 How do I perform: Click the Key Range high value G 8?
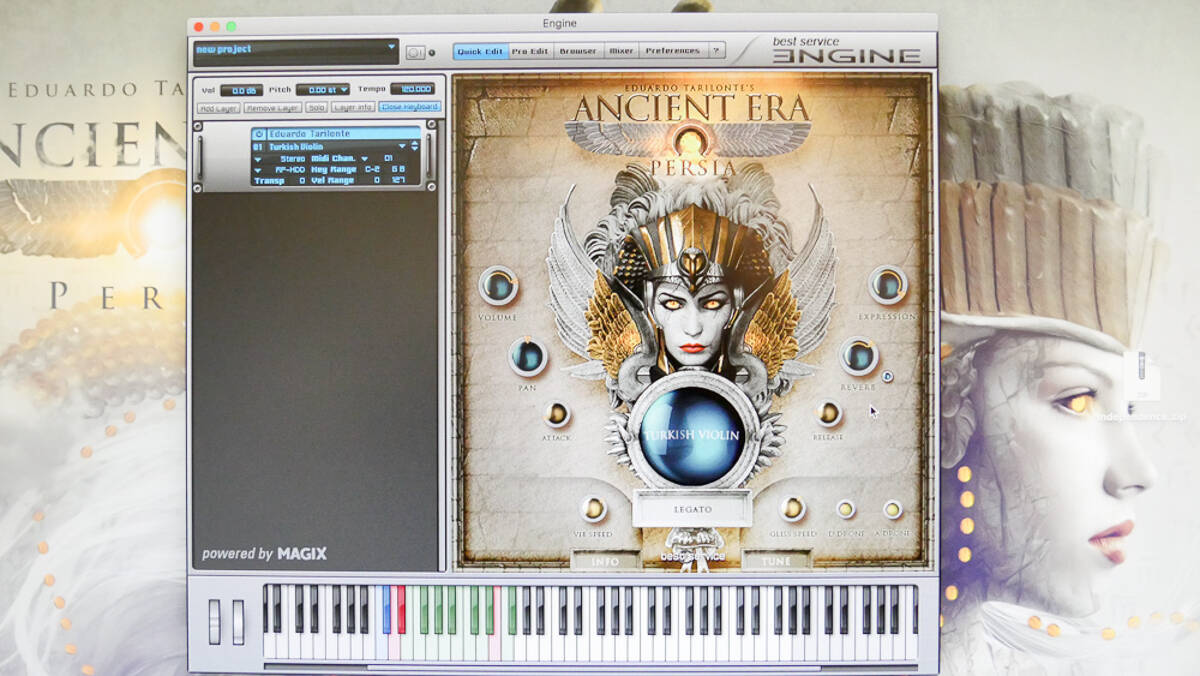pos(398,170)
